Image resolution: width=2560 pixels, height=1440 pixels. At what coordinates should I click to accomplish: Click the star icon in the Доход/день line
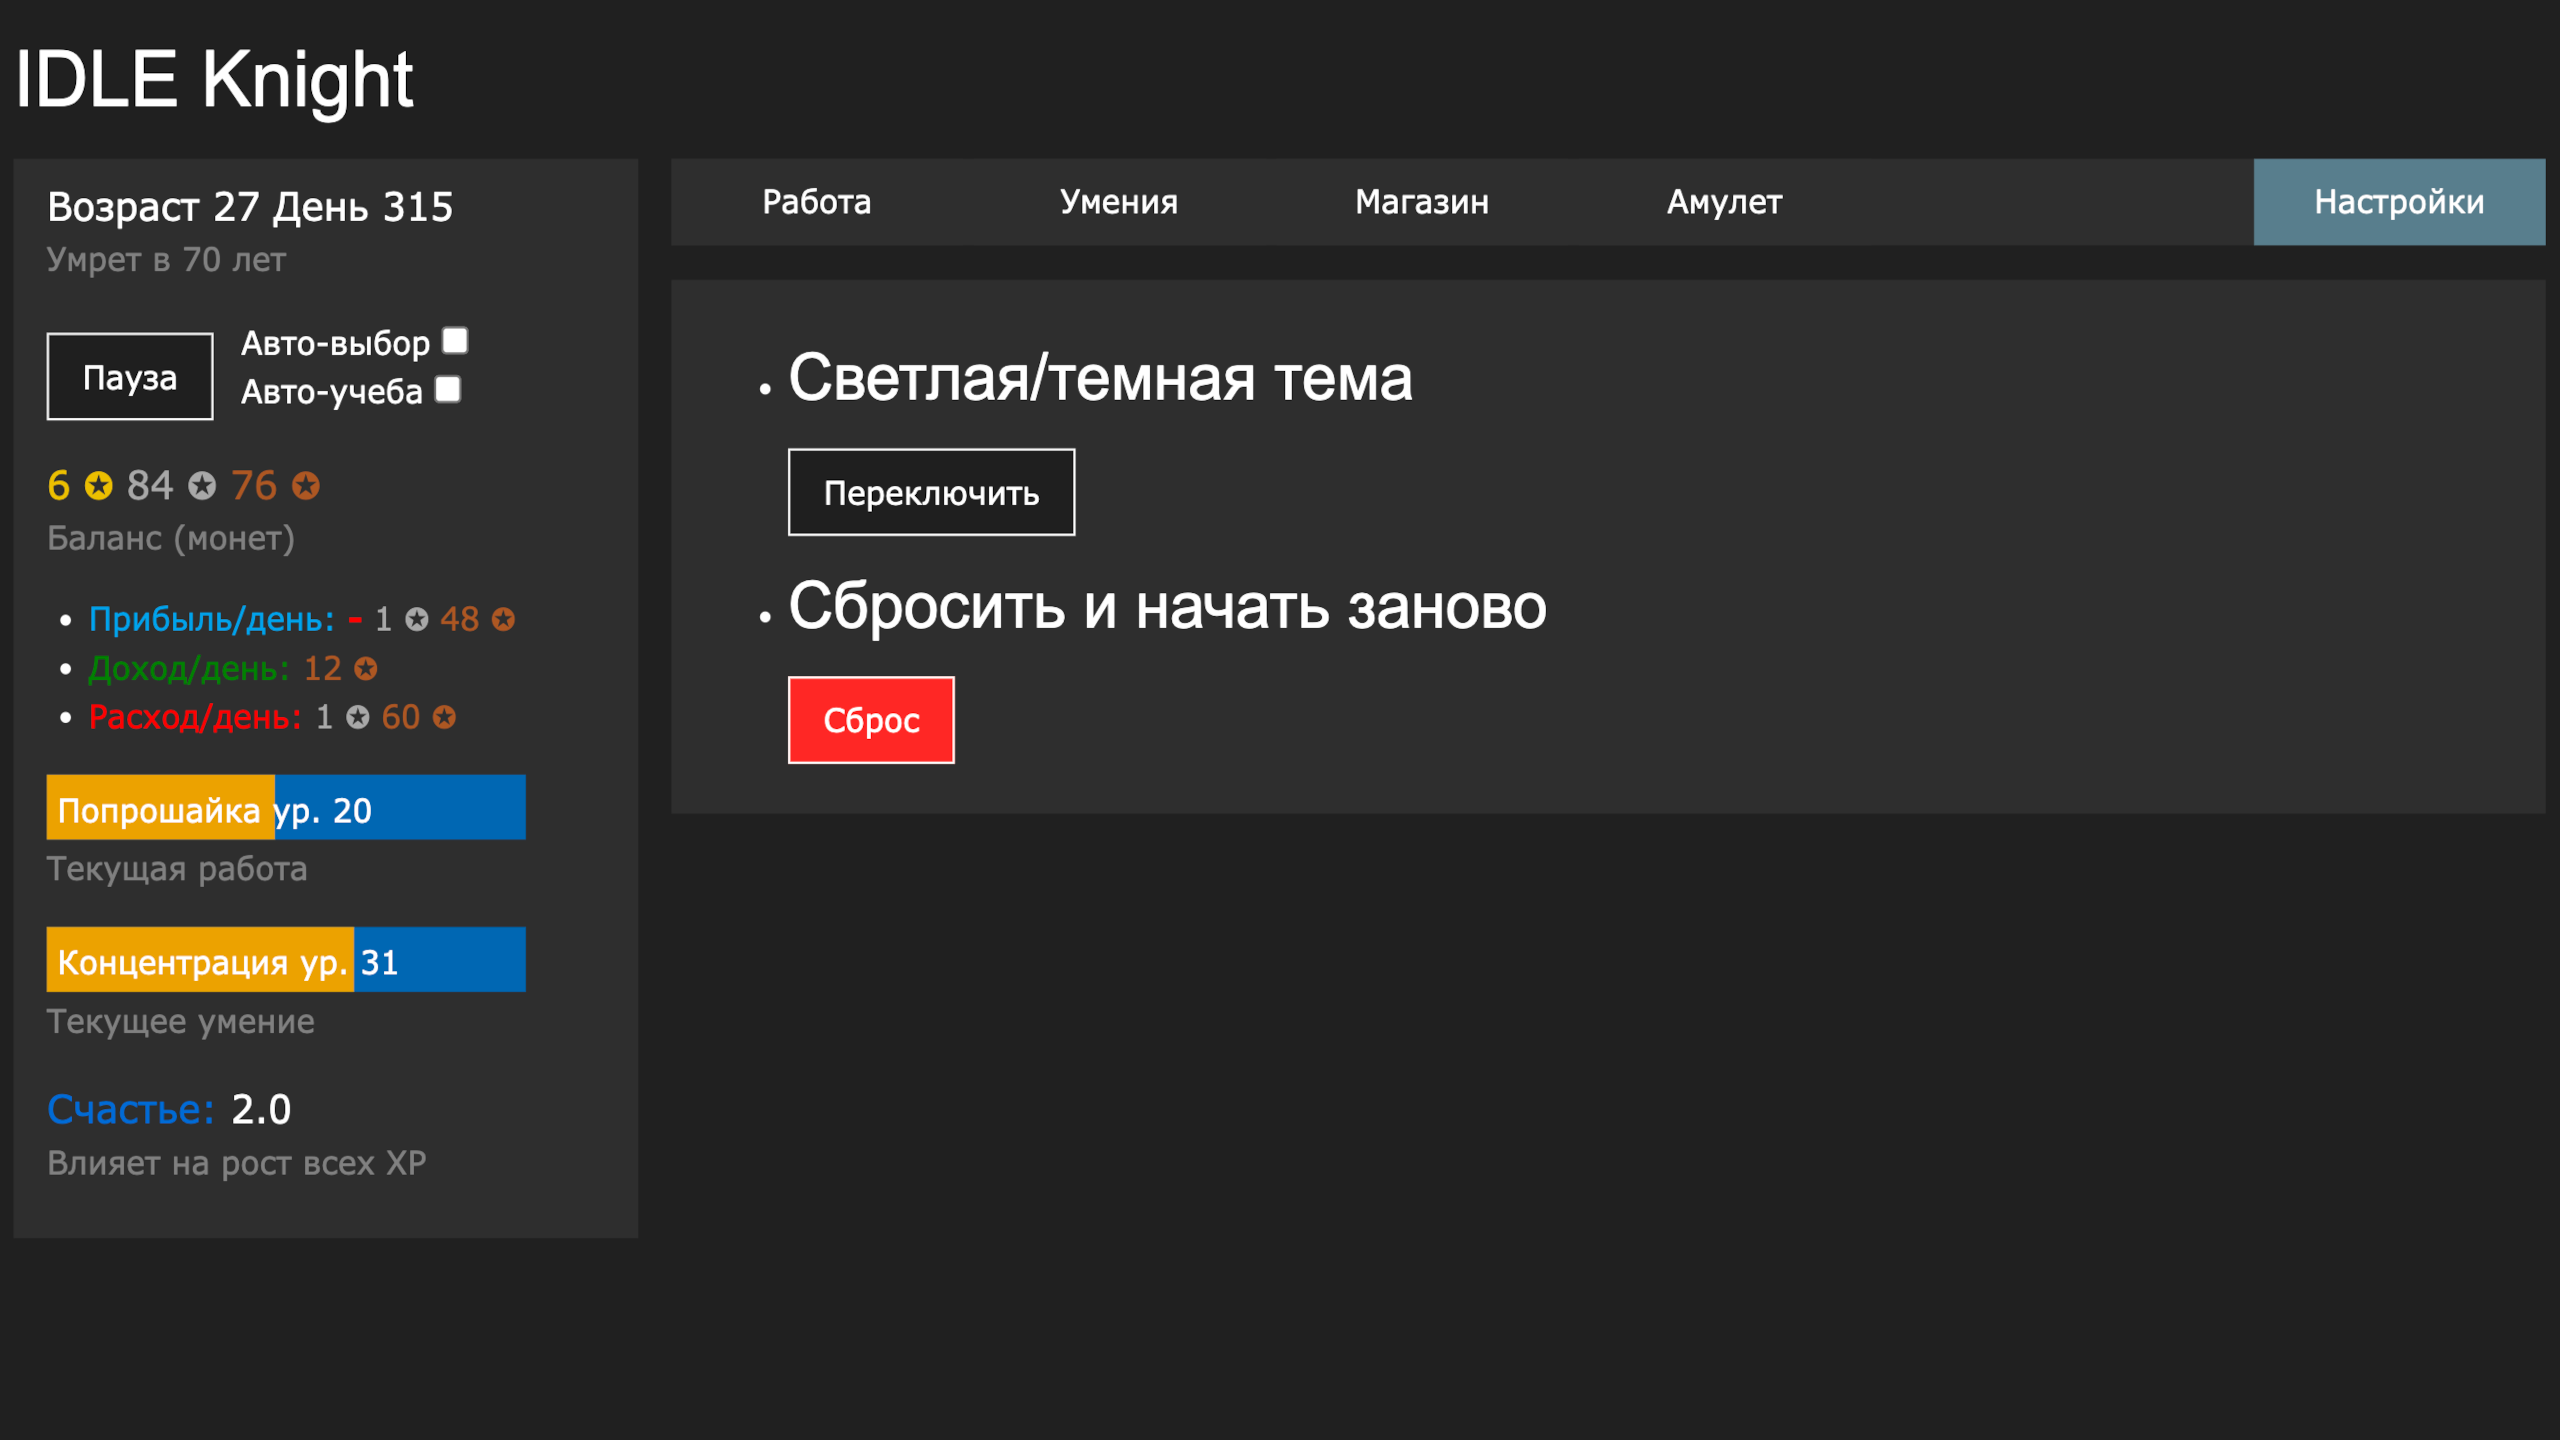point(363,668)
